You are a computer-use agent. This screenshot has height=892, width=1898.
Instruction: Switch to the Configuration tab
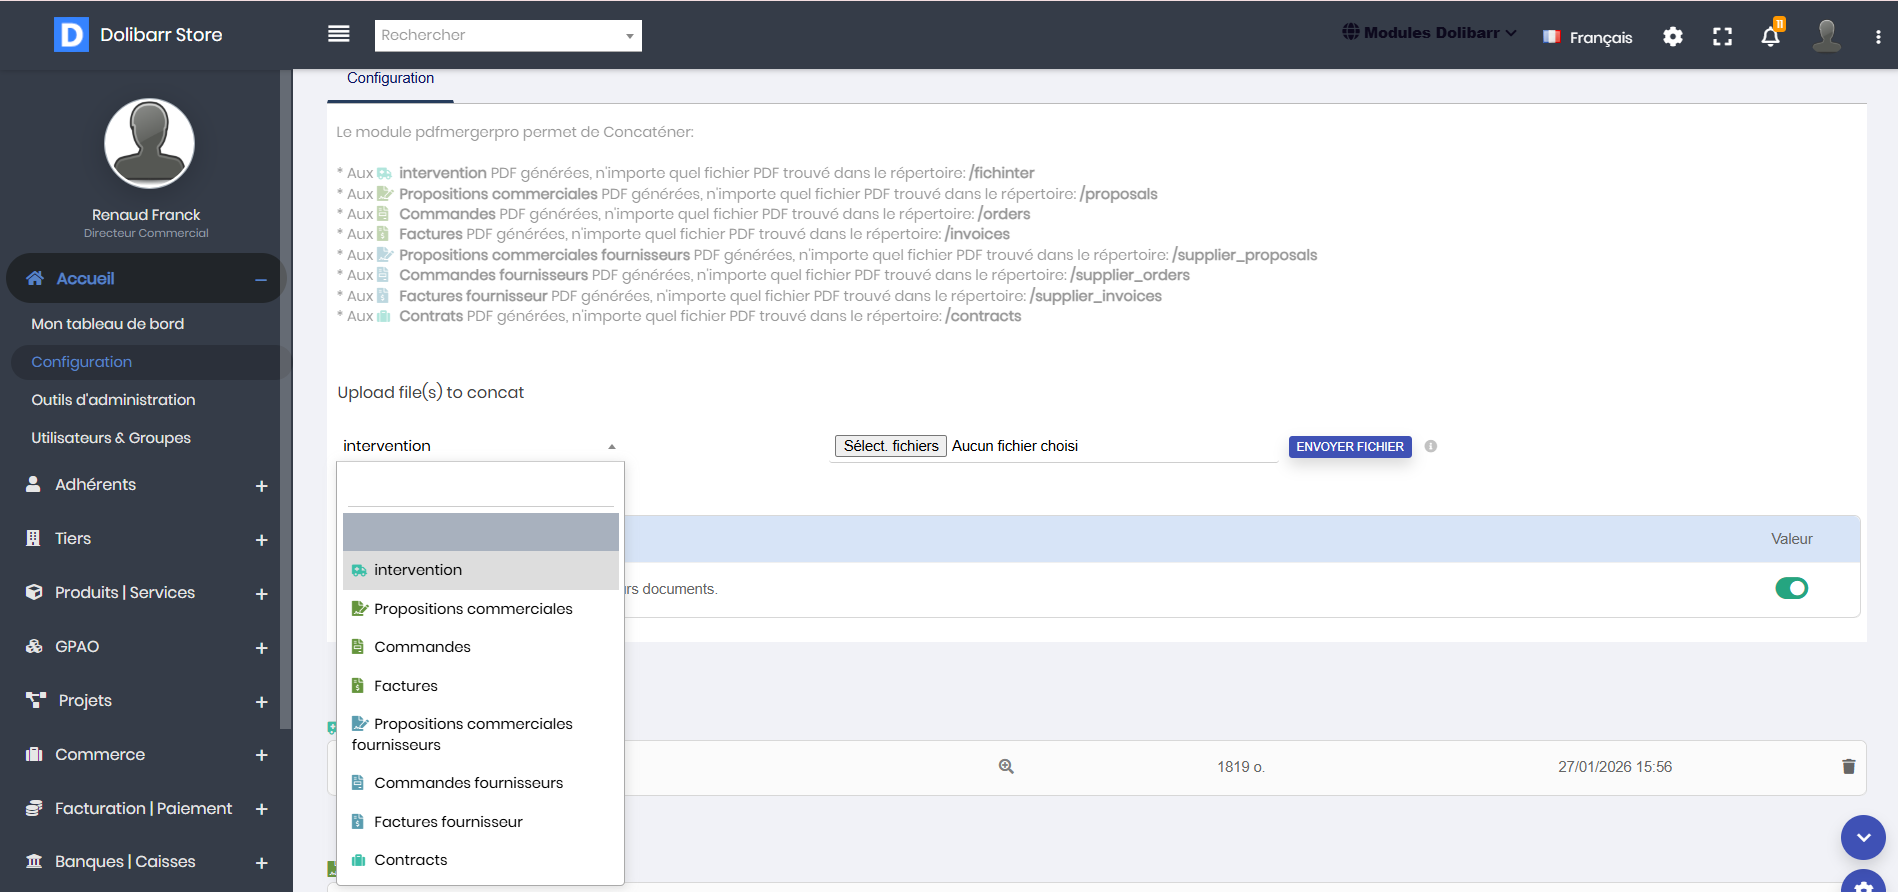390,78
